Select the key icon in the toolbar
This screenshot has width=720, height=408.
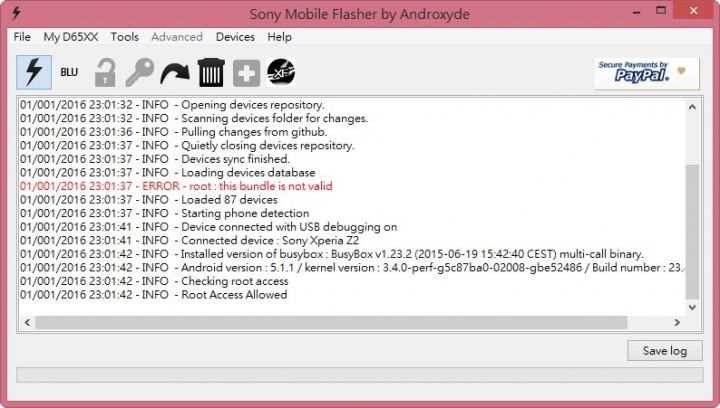coord(140,73)
